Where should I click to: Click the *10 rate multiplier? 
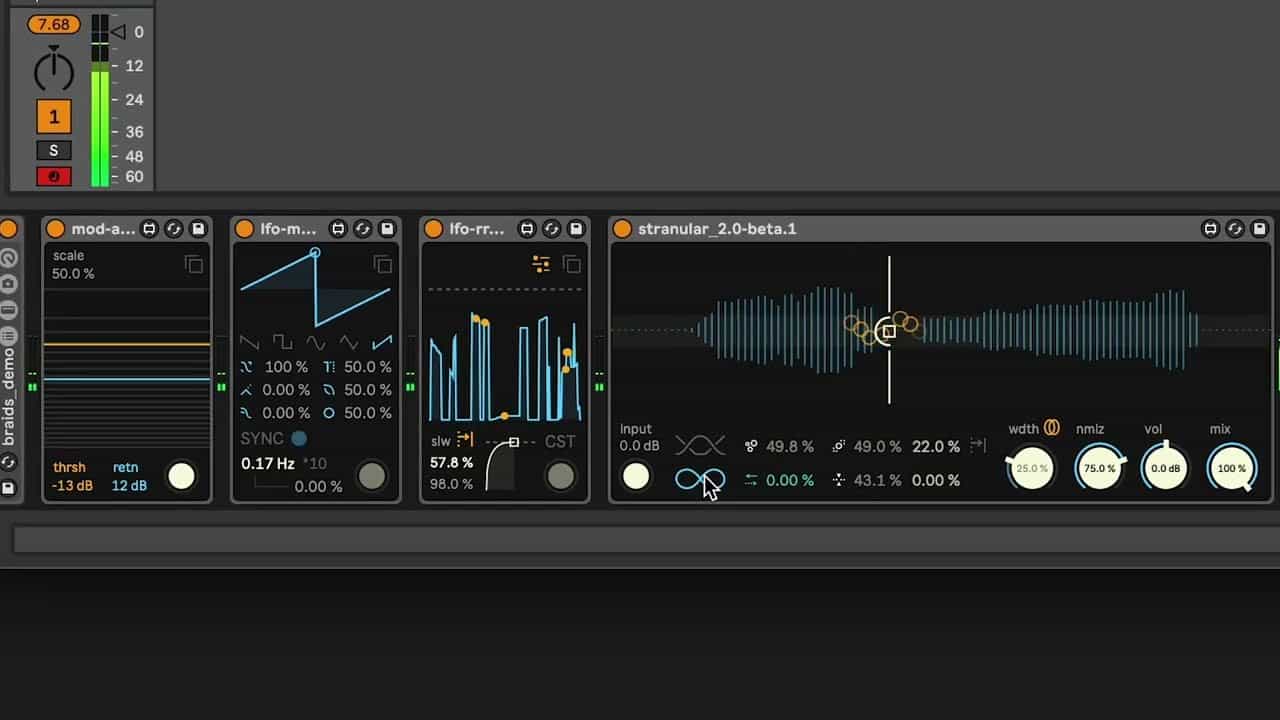point(315,464)
